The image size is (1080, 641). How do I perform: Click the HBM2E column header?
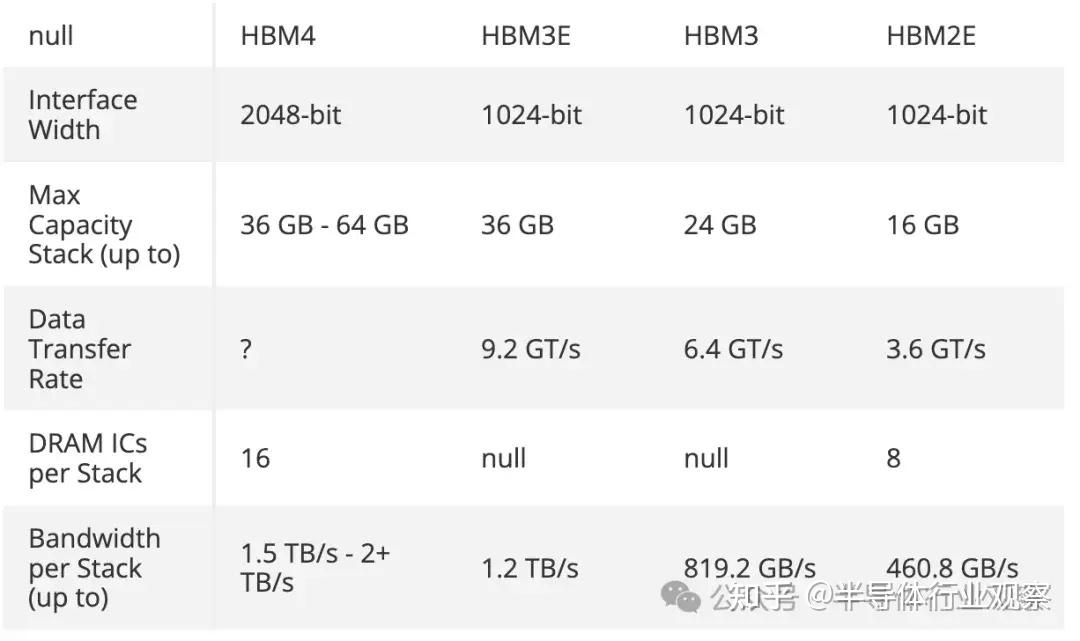pyautogui.click(x=930, y=36)
